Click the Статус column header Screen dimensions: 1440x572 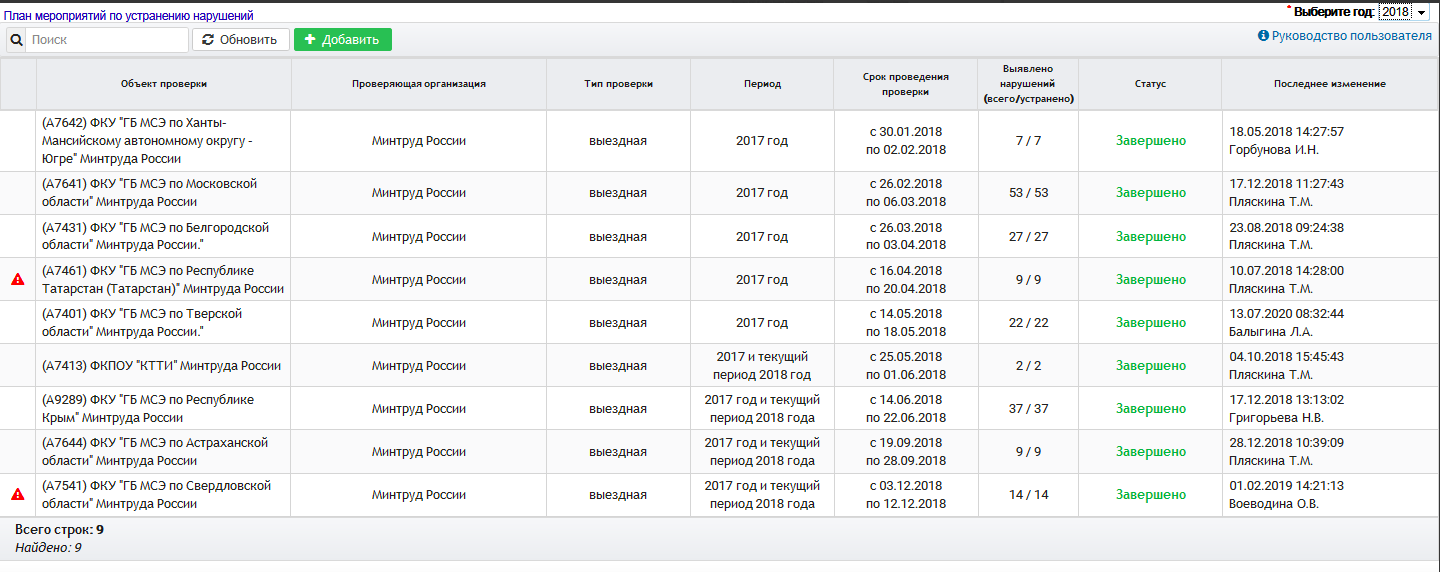click(x=1150, y=84)
